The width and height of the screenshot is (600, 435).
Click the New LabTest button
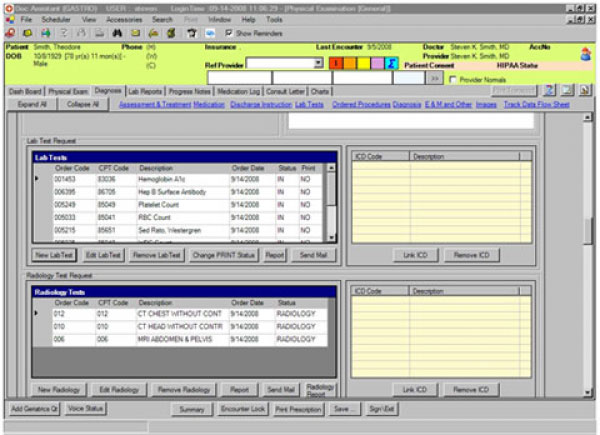pyautogui.click(x=55, y=255)
